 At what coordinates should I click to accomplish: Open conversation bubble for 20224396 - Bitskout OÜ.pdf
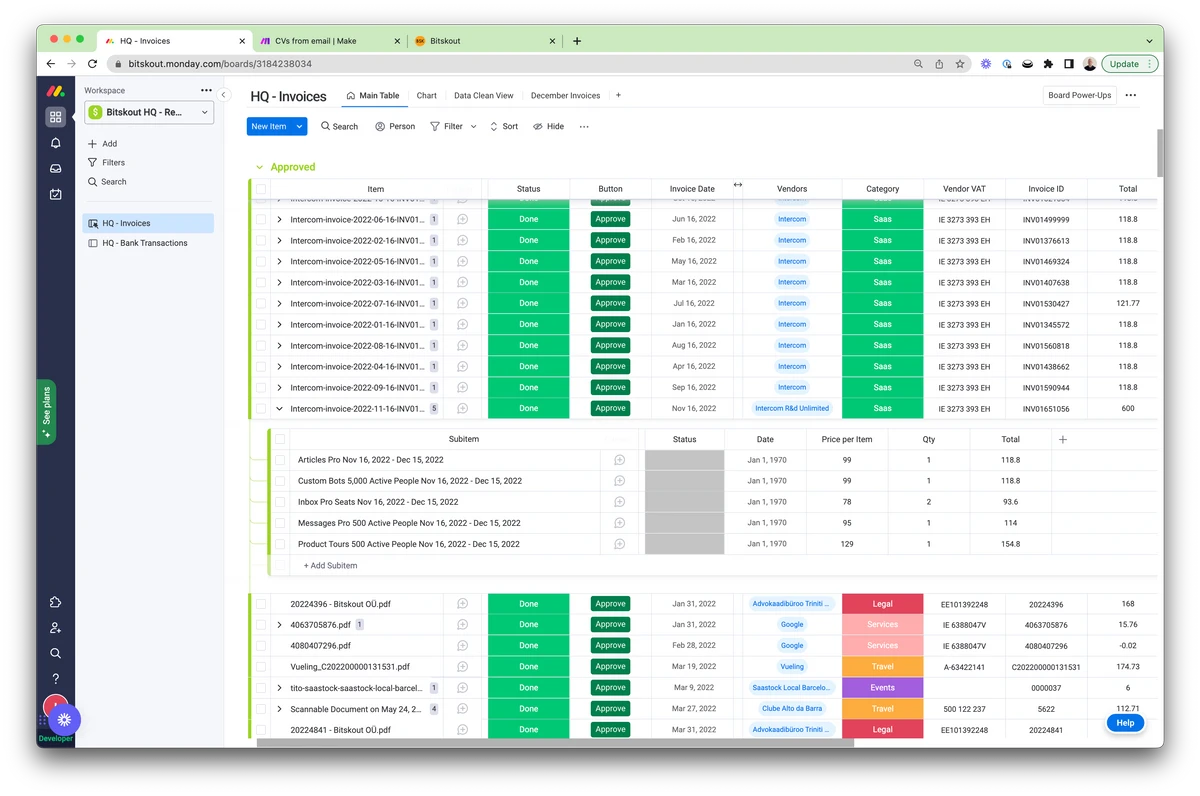pyautogui.click(x=462, y=604)
